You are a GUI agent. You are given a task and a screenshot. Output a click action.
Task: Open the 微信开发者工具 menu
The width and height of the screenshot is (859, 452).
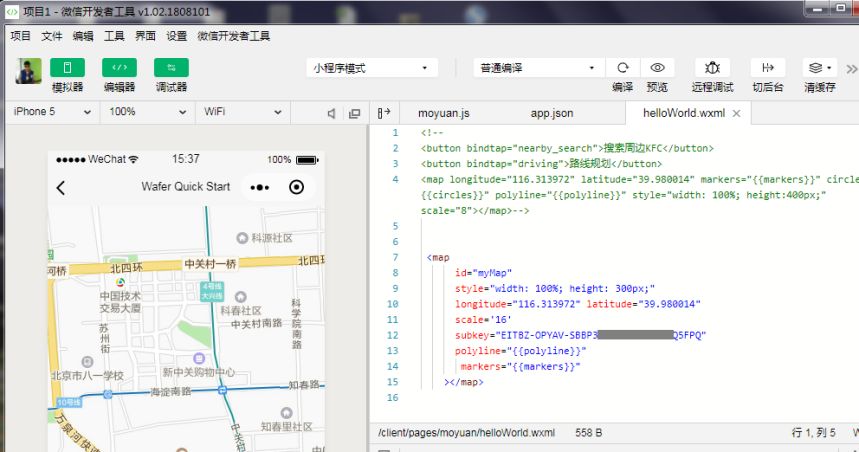(x=233, y=36)
